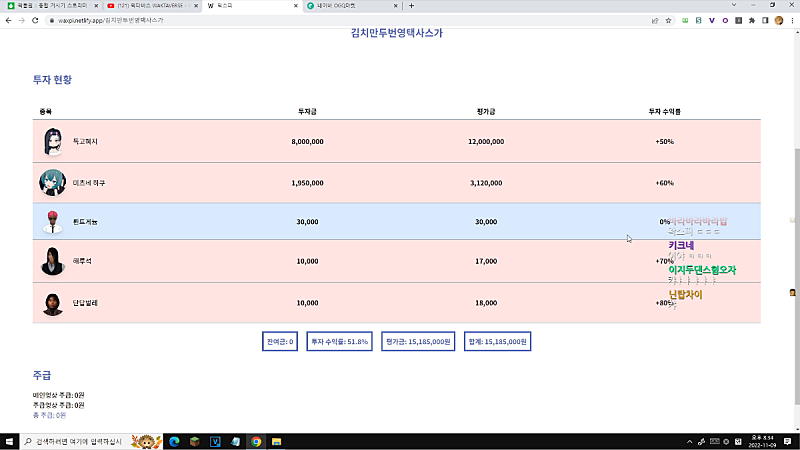Click the 투자 현황 heading
The image size is (800, 450).
click(52, 80)
